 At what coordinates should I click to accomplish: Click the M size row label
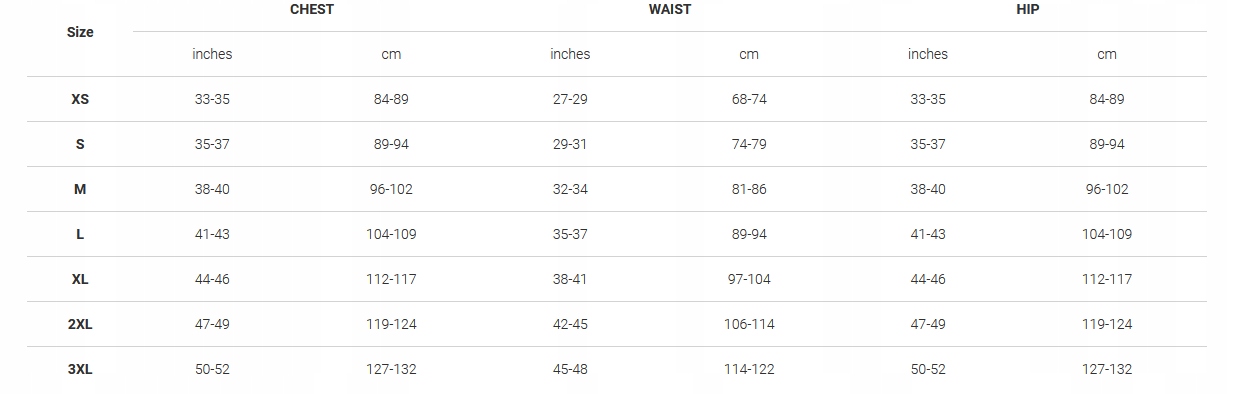80,190
